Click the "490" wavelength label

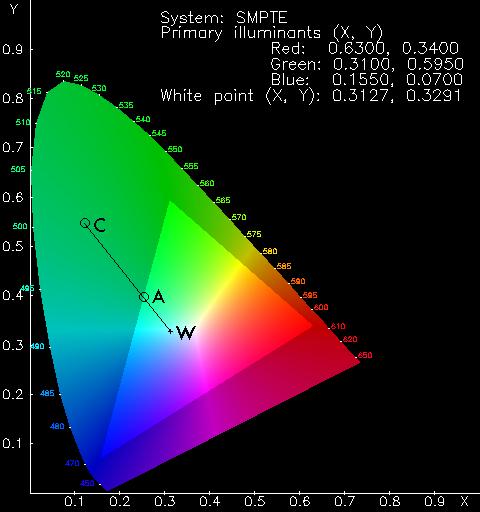37,346
